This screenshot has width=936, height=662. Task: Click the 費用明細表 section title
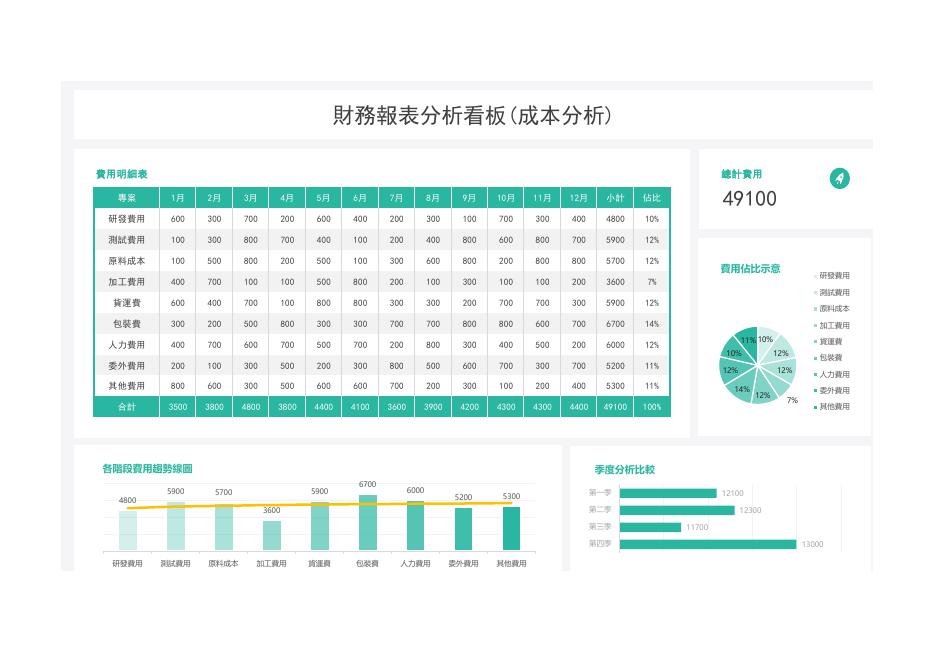pyautogui.click(x=122, y=174)
